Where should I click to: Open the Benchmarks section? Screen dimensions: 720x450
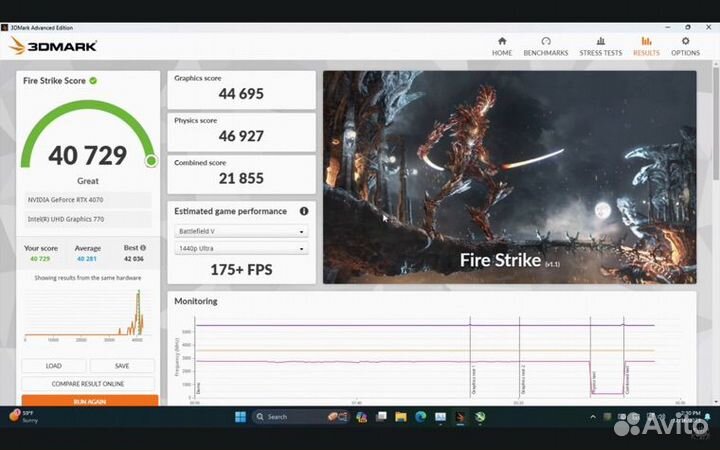coord(546,47)
